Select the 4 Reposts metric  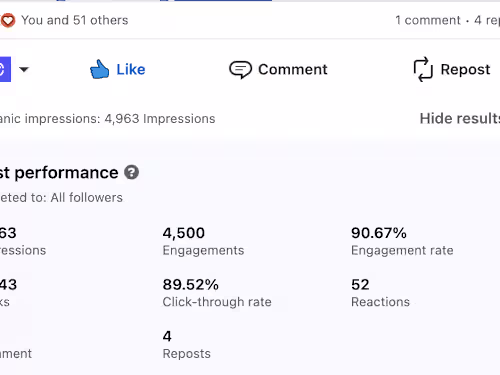tap(187, 345)
